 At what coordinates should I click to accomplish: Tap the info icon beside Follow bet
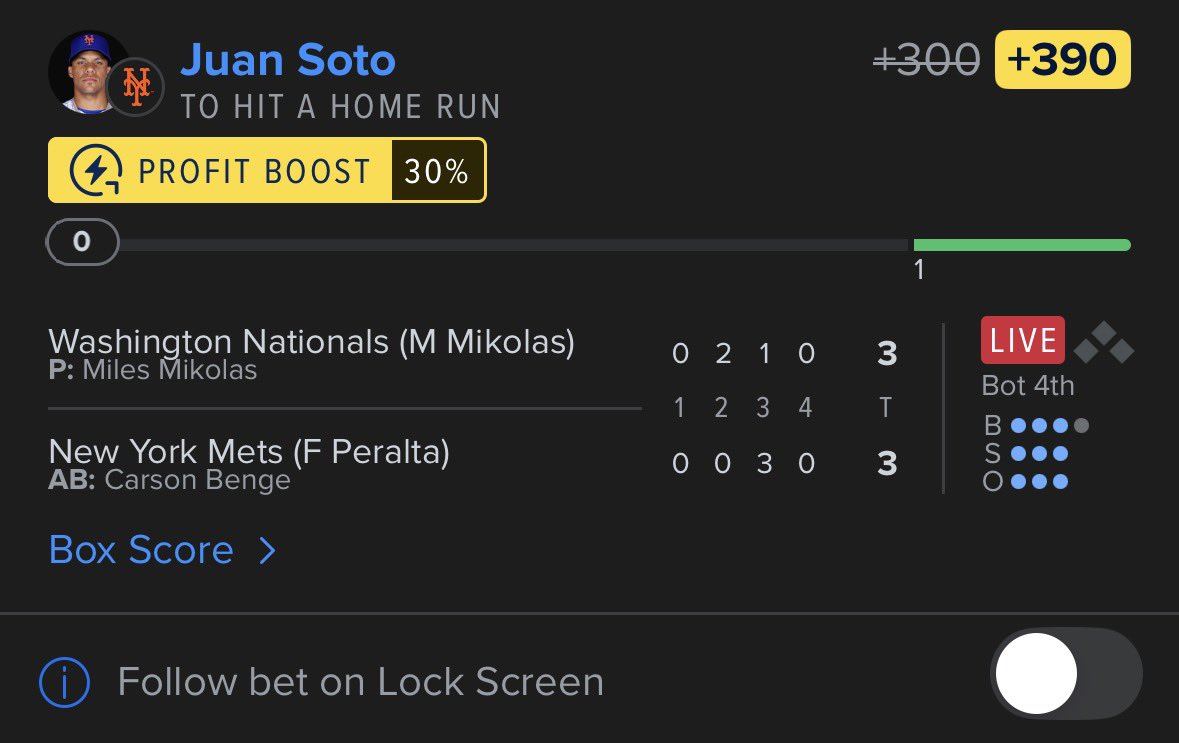(65, 683)
